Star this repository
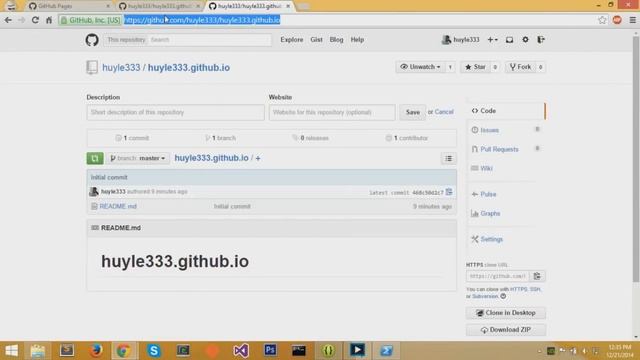The image size is (640, 360). click(x=475, y=67)
